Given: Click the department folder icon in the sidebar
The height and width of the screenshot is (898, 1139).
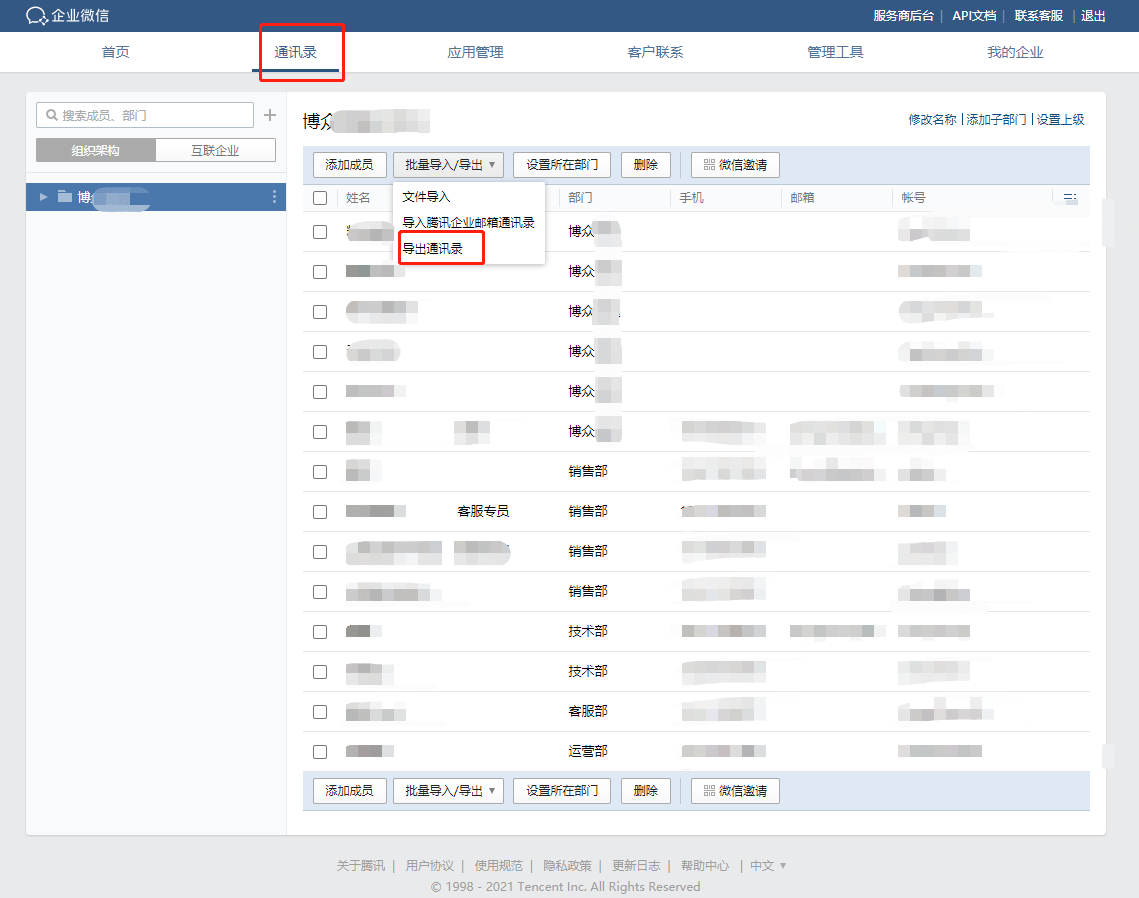Looking at the screenshot, I should coord(60,197).
